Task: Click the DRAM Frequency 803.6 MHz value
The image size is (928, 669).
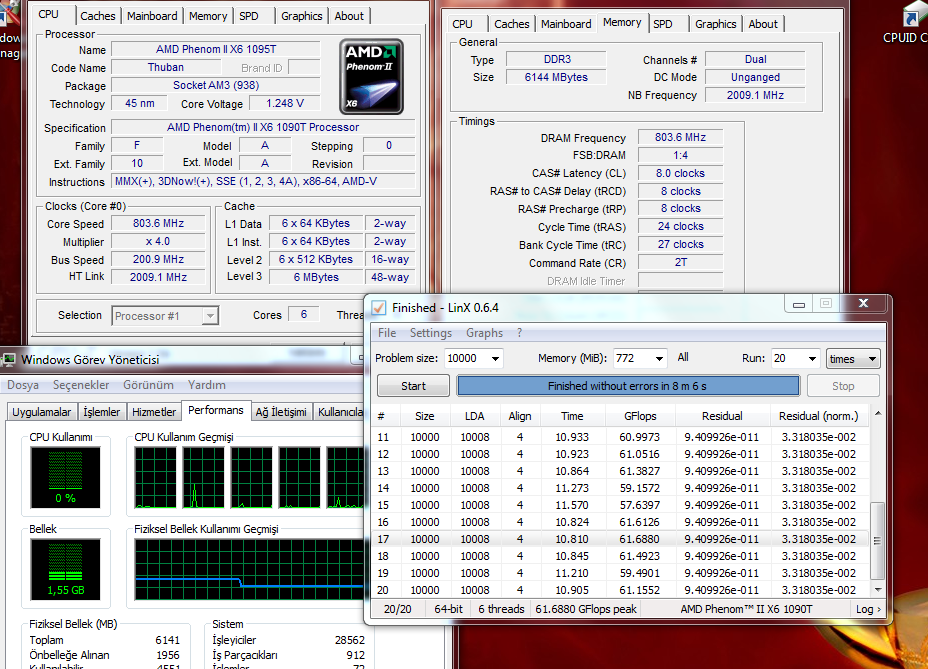Action: [x=680, y=137]
